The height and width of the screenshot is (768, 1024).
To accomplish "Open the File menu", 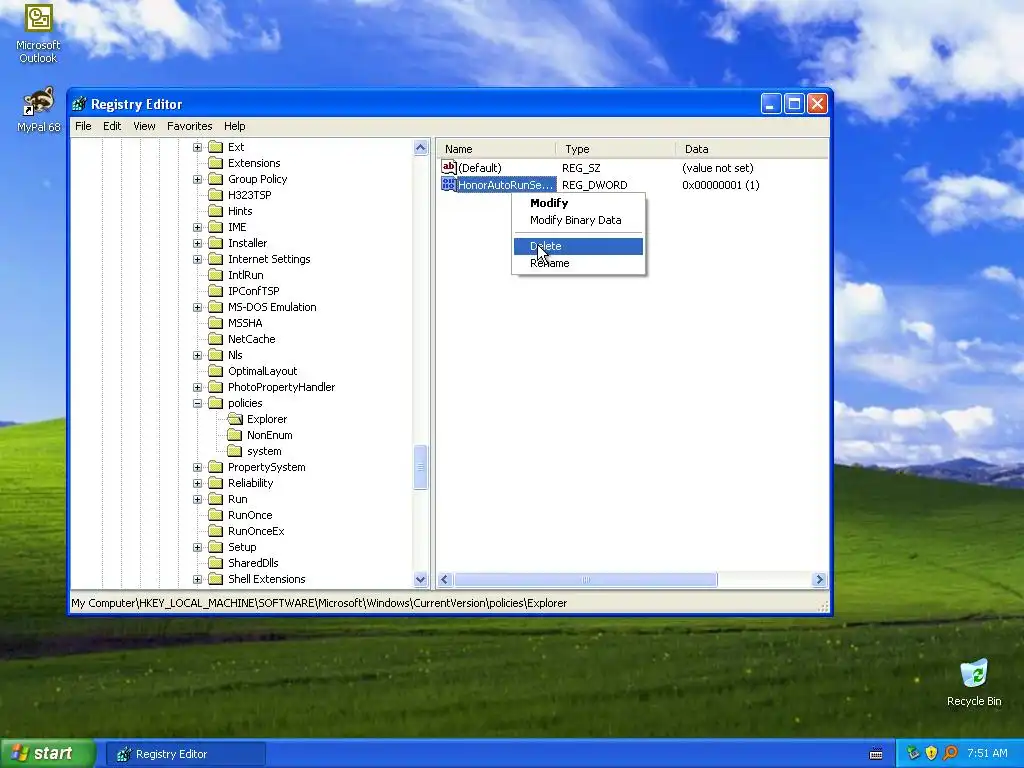I will 83,126.
